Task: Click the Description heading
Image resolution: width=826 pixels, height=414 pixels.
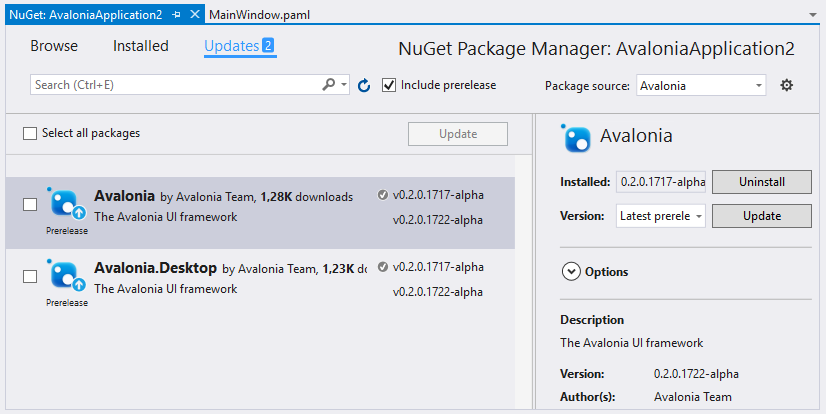Action: pos(592,320)
